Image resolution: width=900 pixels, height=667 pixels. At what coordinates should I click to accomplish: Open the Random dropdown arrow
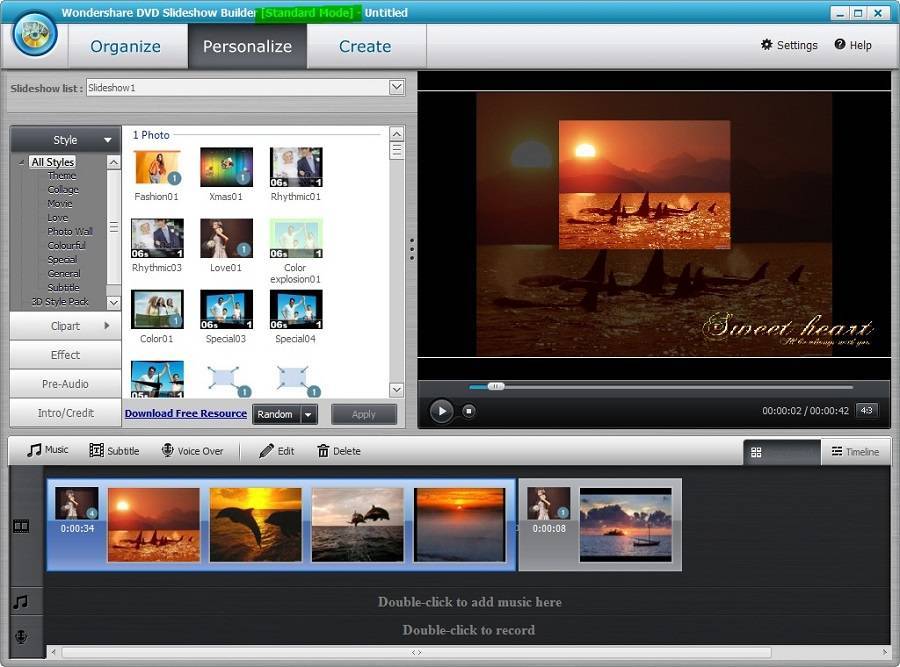tap(308, 415)
